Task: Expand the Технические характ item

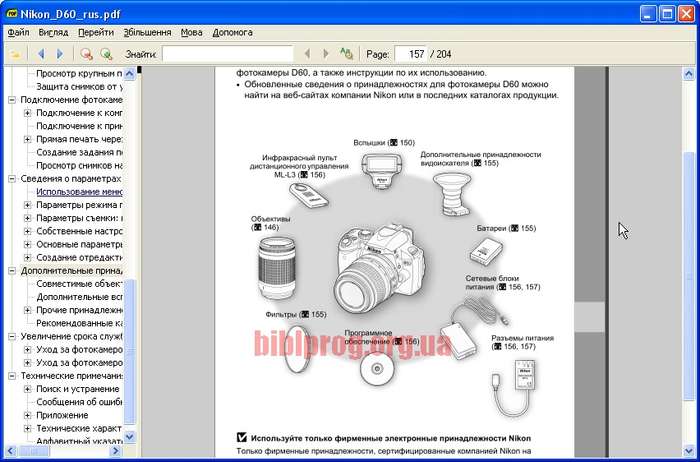Action: pyautogui.click(x=27, y=429)
